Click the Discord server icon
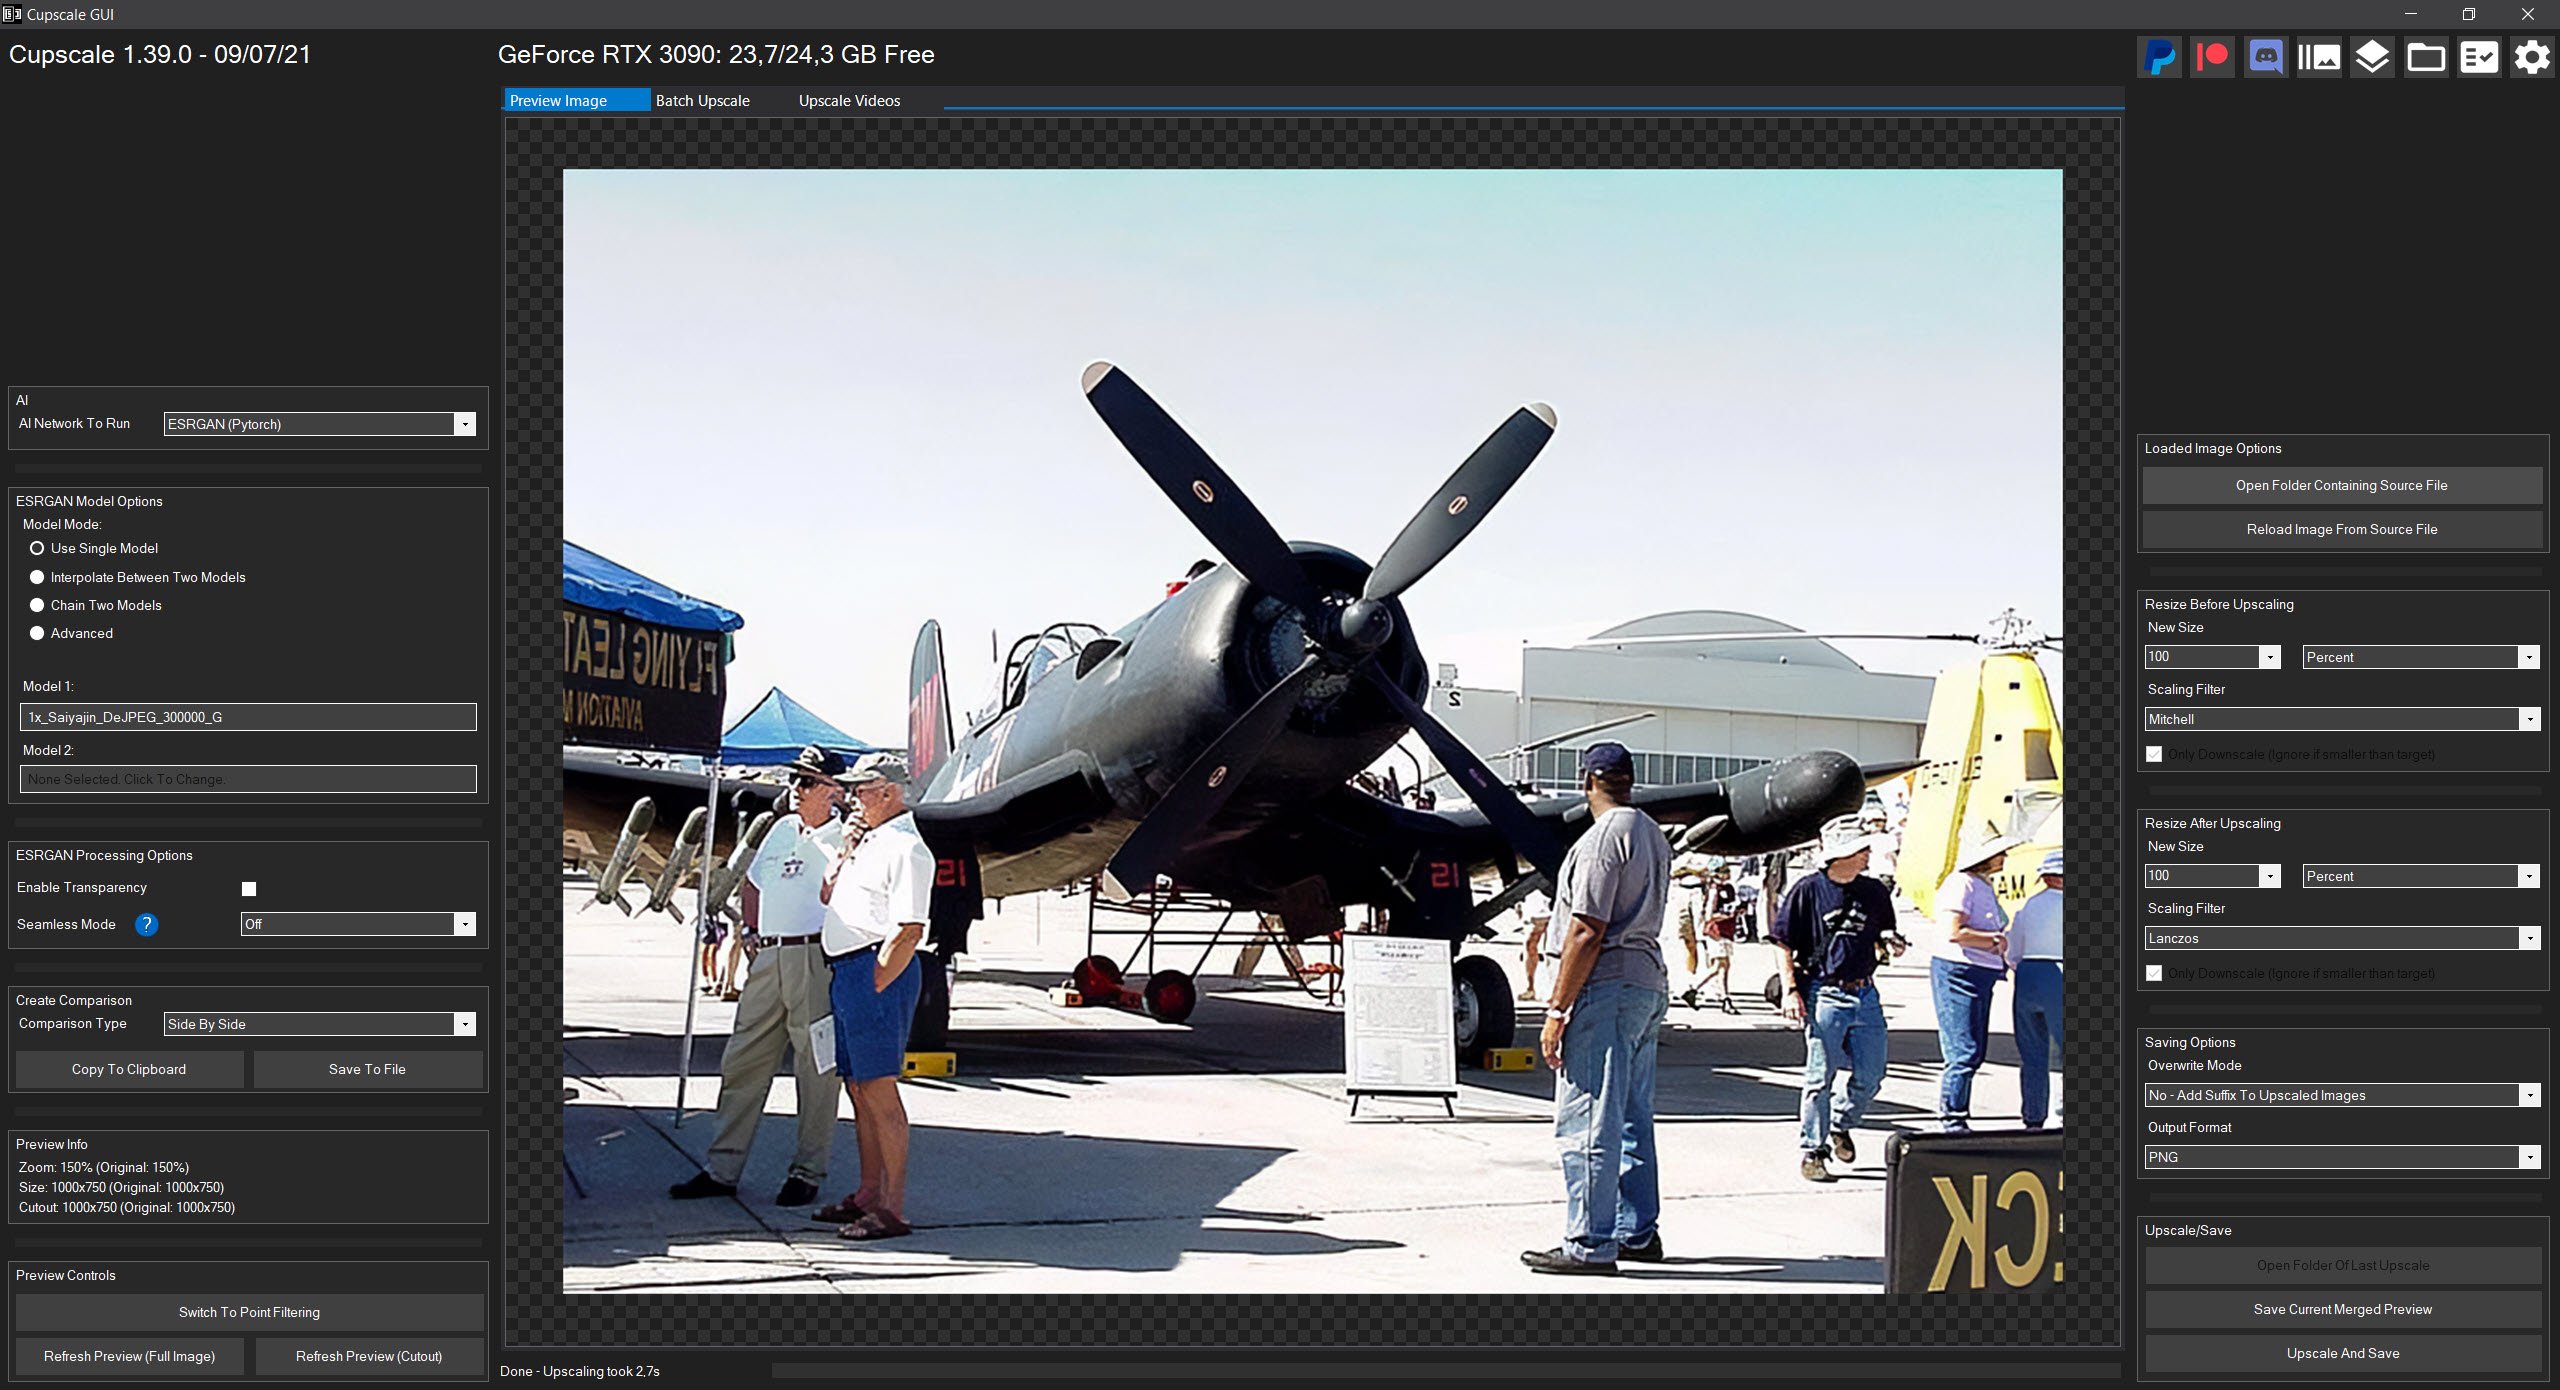Image resolution: width=2560 pixels, height=1390 pixels. [2266, 57]
